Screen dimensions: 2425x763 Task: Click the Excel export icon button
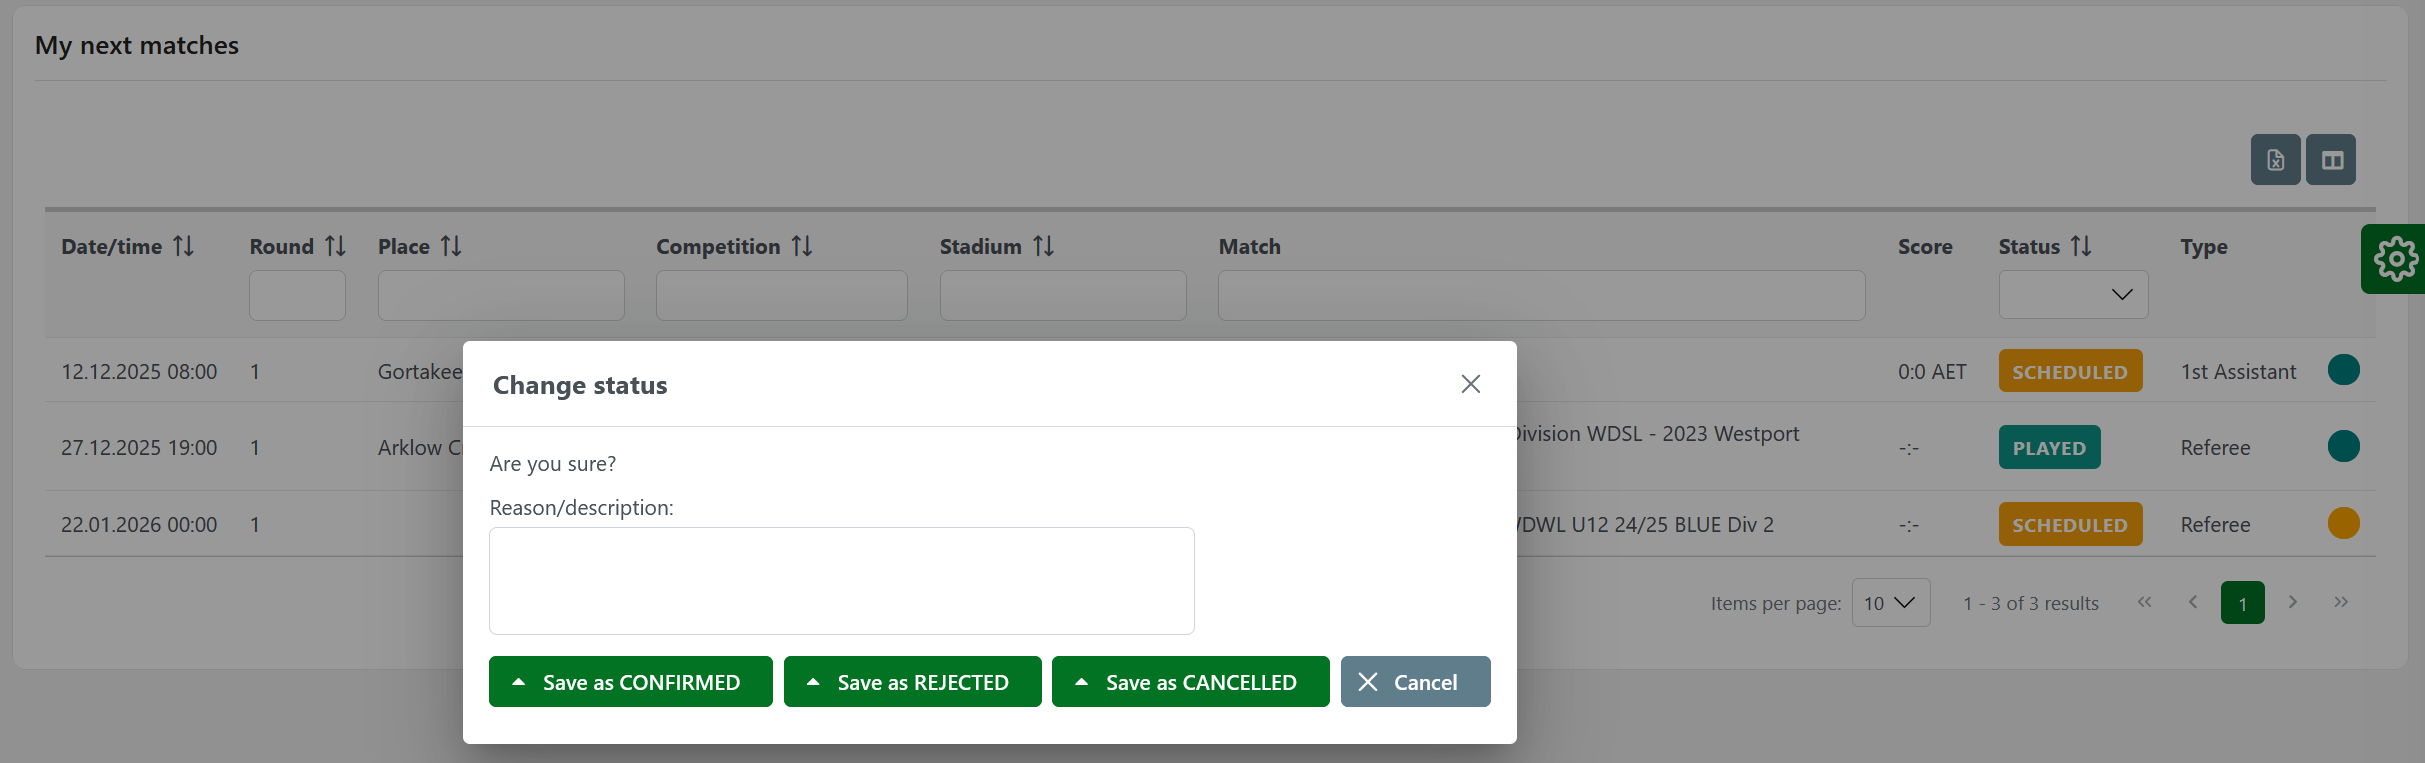point(2275,160)
